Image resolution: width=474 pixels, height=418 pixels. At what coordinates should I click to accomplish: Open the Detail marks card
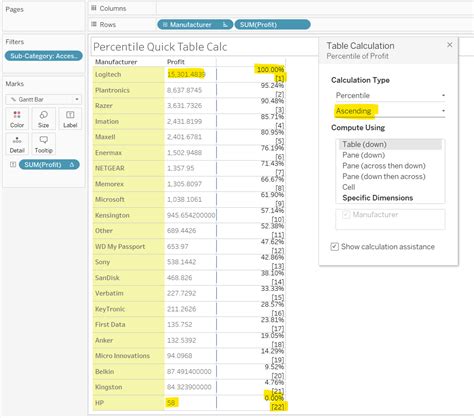(x=17, y=144)
